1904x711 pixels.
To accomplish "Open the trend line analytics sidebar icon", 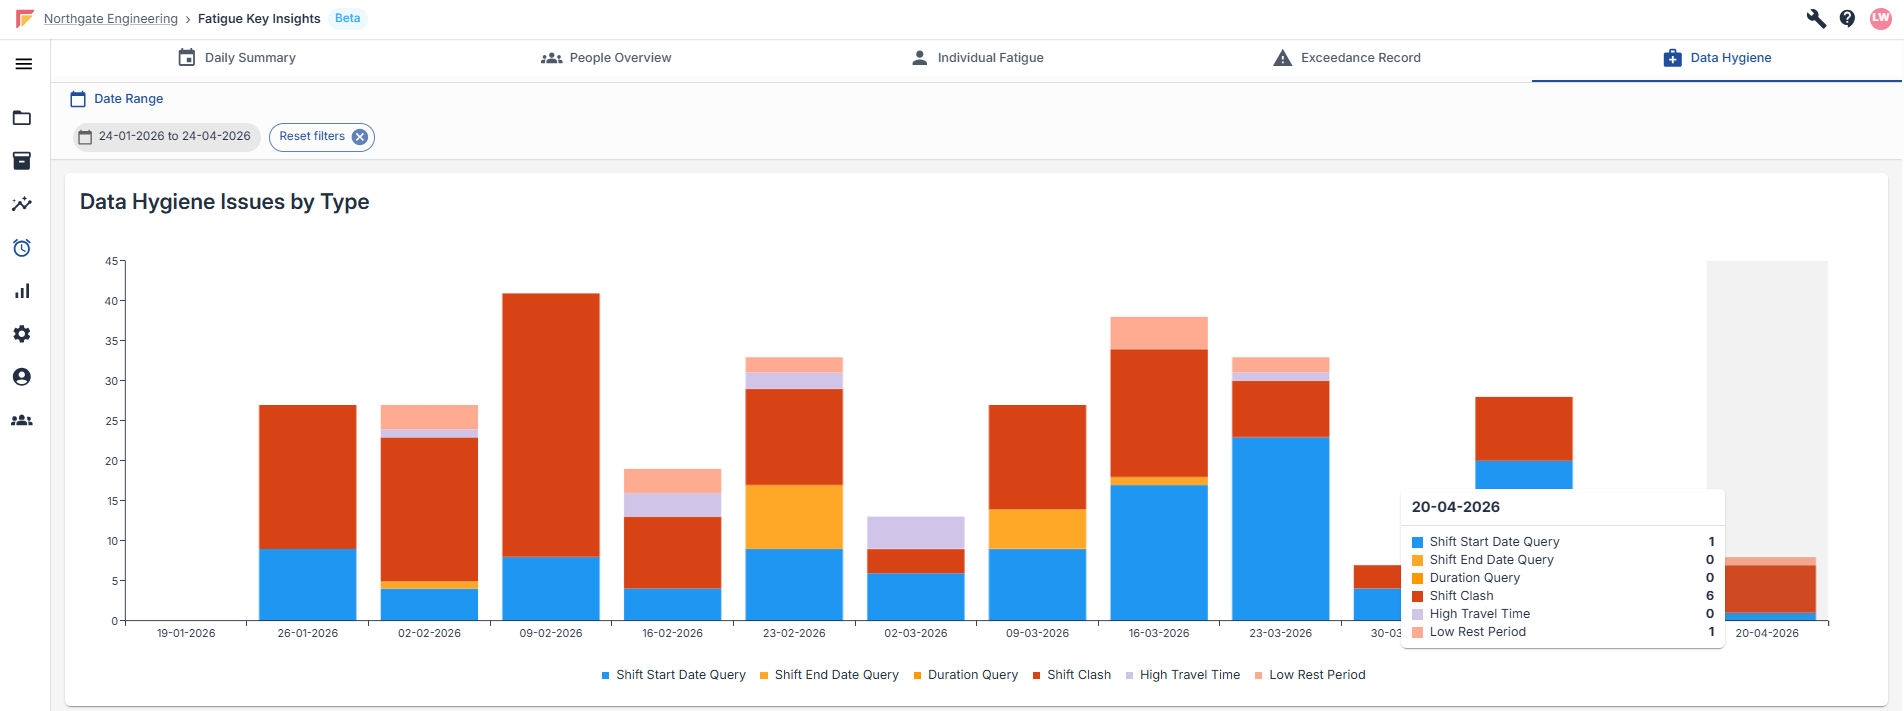I will (22, 204).
